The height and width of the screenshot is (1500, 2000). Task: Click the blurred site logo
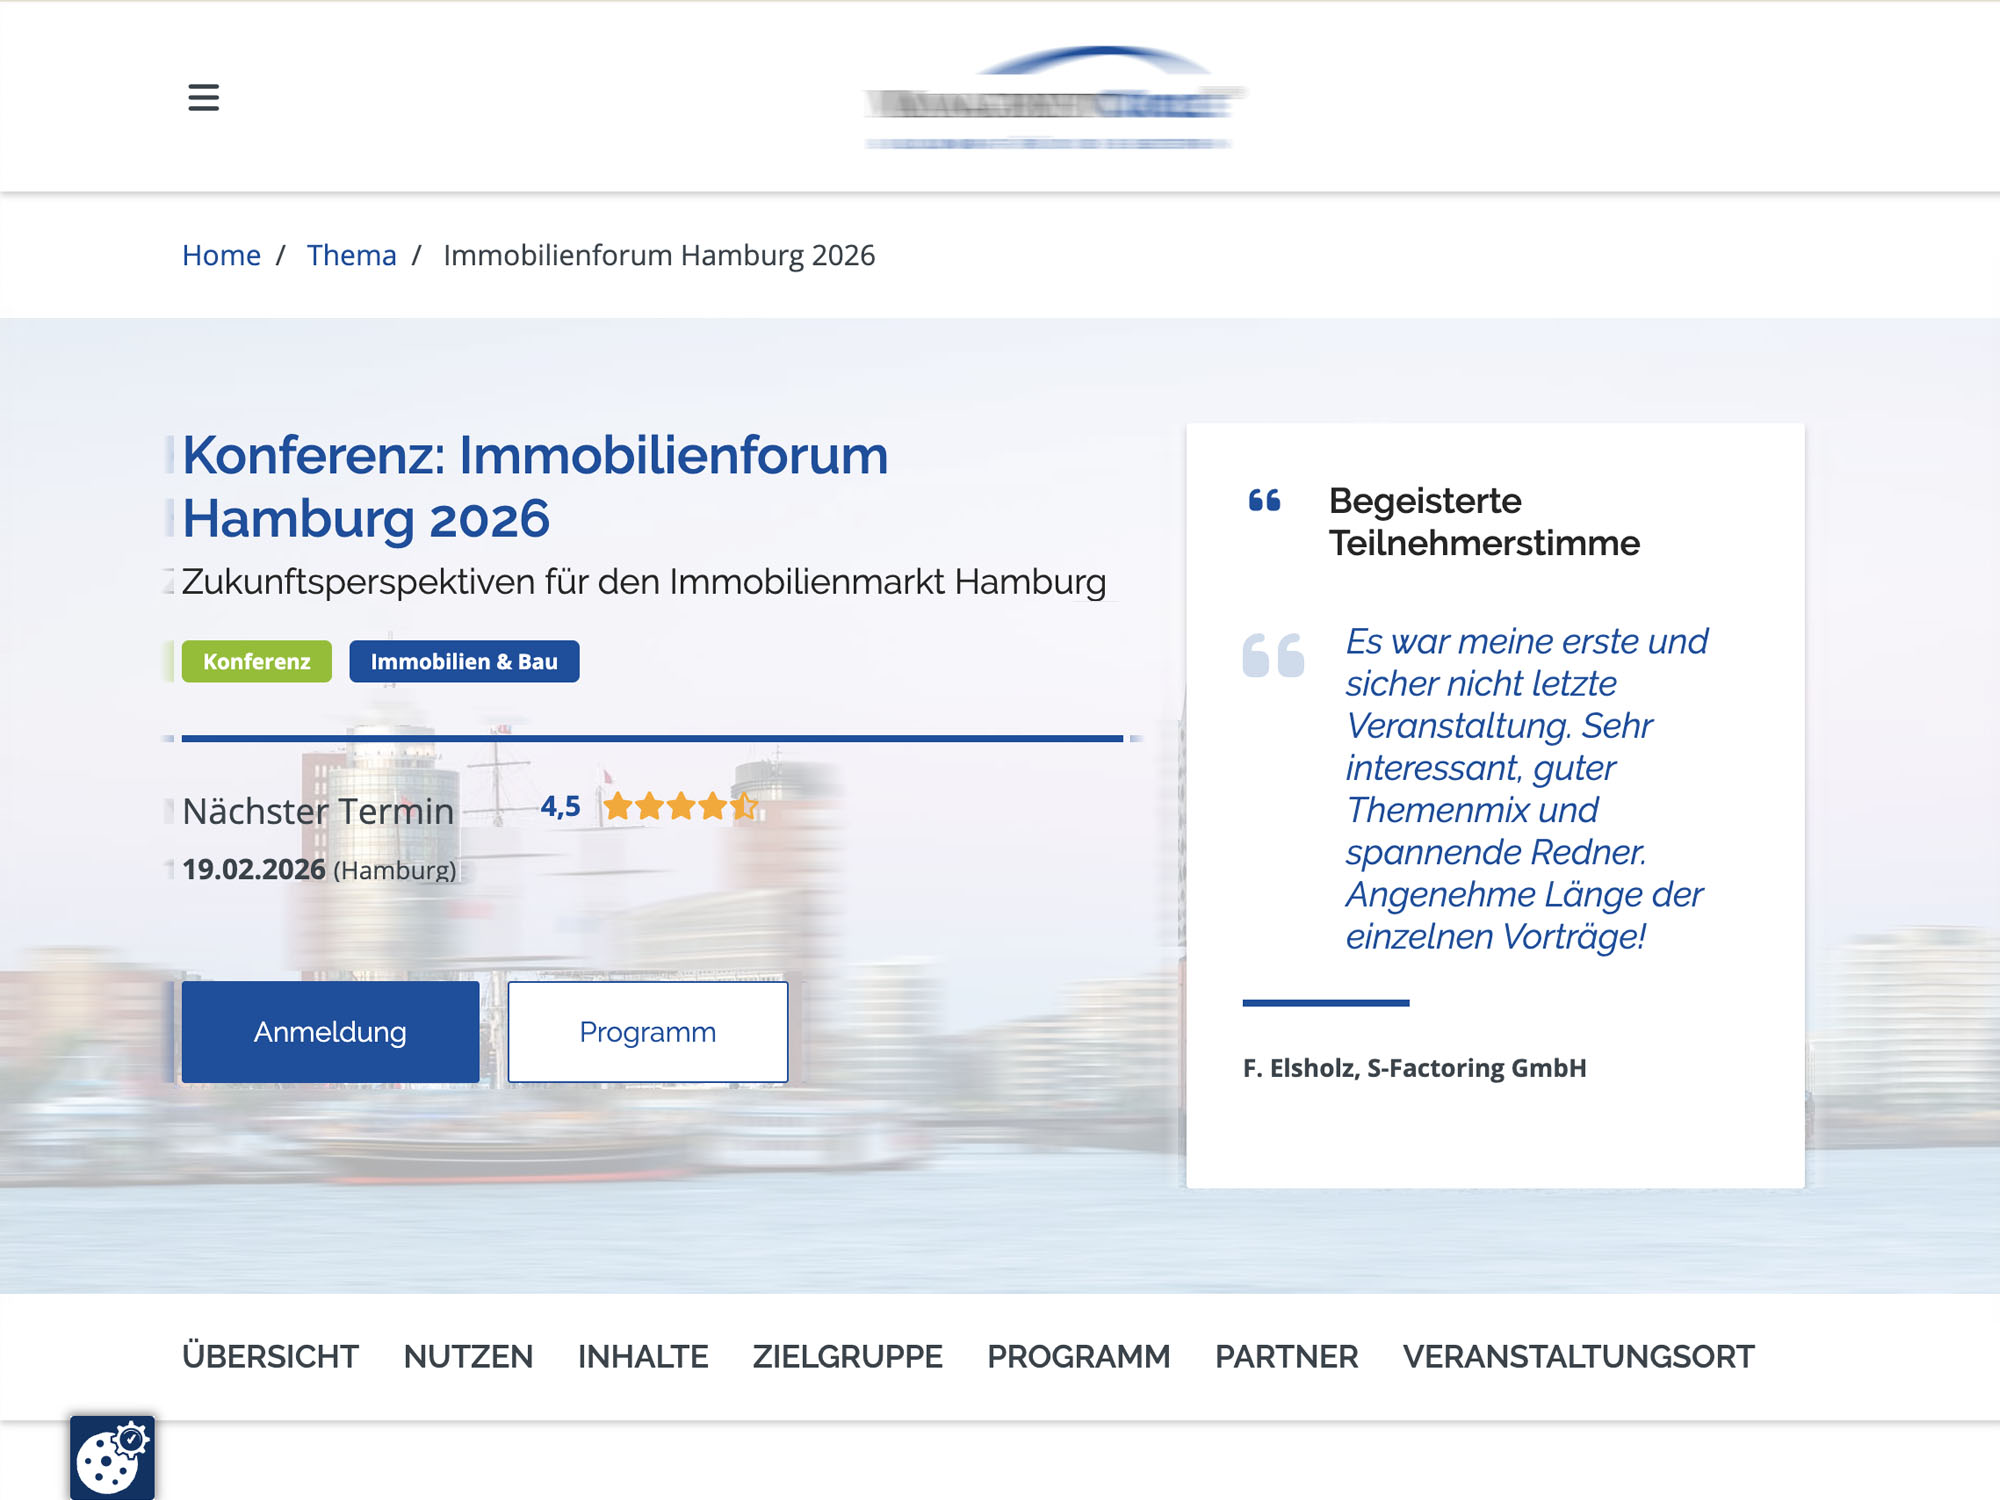pos(1054,98)
